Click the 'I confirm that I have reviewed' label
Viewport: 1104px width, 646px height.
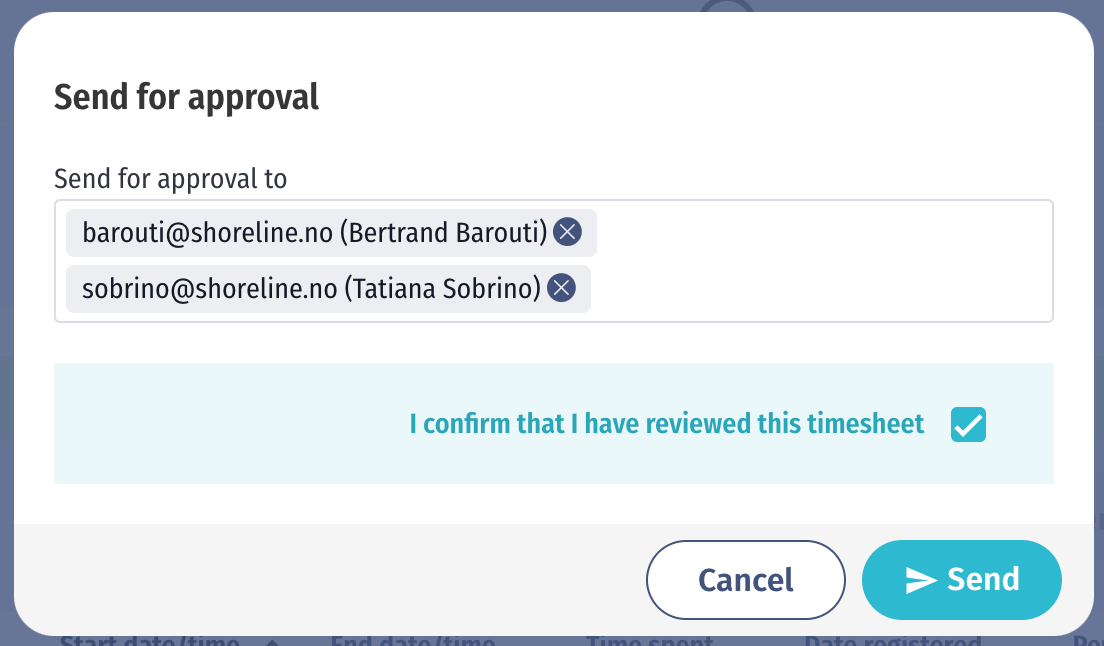click(x=667, y=424)
